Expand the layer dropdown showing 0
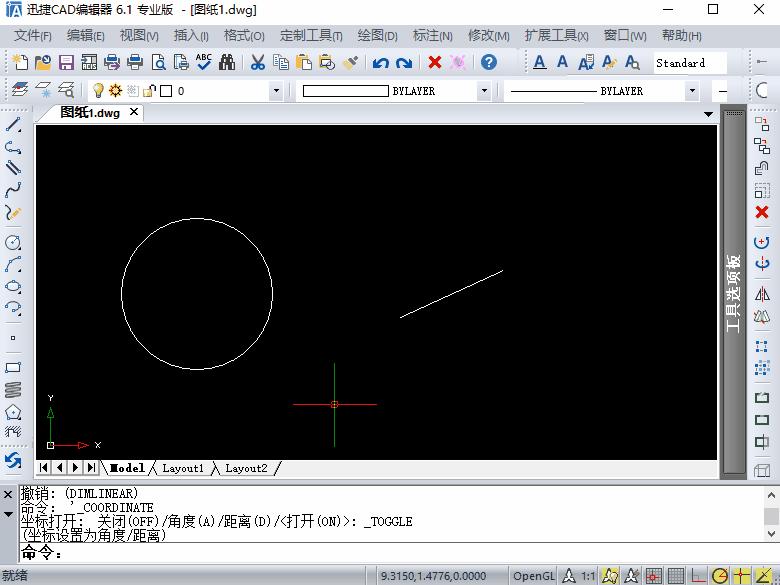Screen dimensions: 780x585 pos(277,91)
